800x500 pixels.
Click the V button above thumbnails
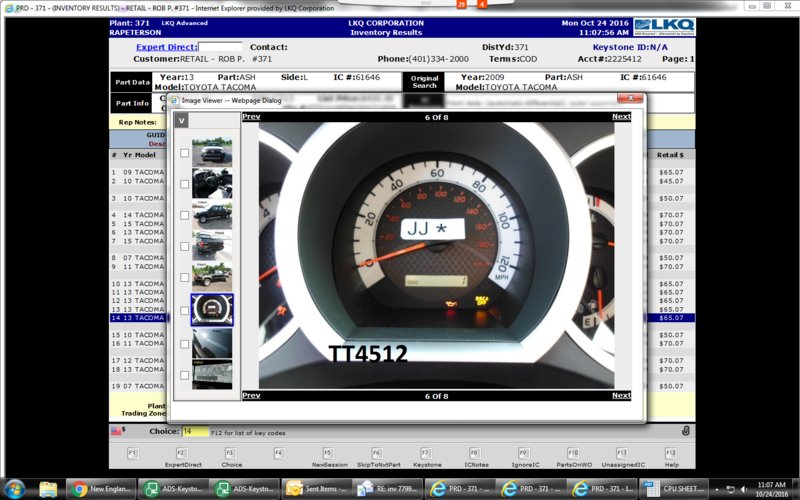pyautogui.click(x=181, y=121)
